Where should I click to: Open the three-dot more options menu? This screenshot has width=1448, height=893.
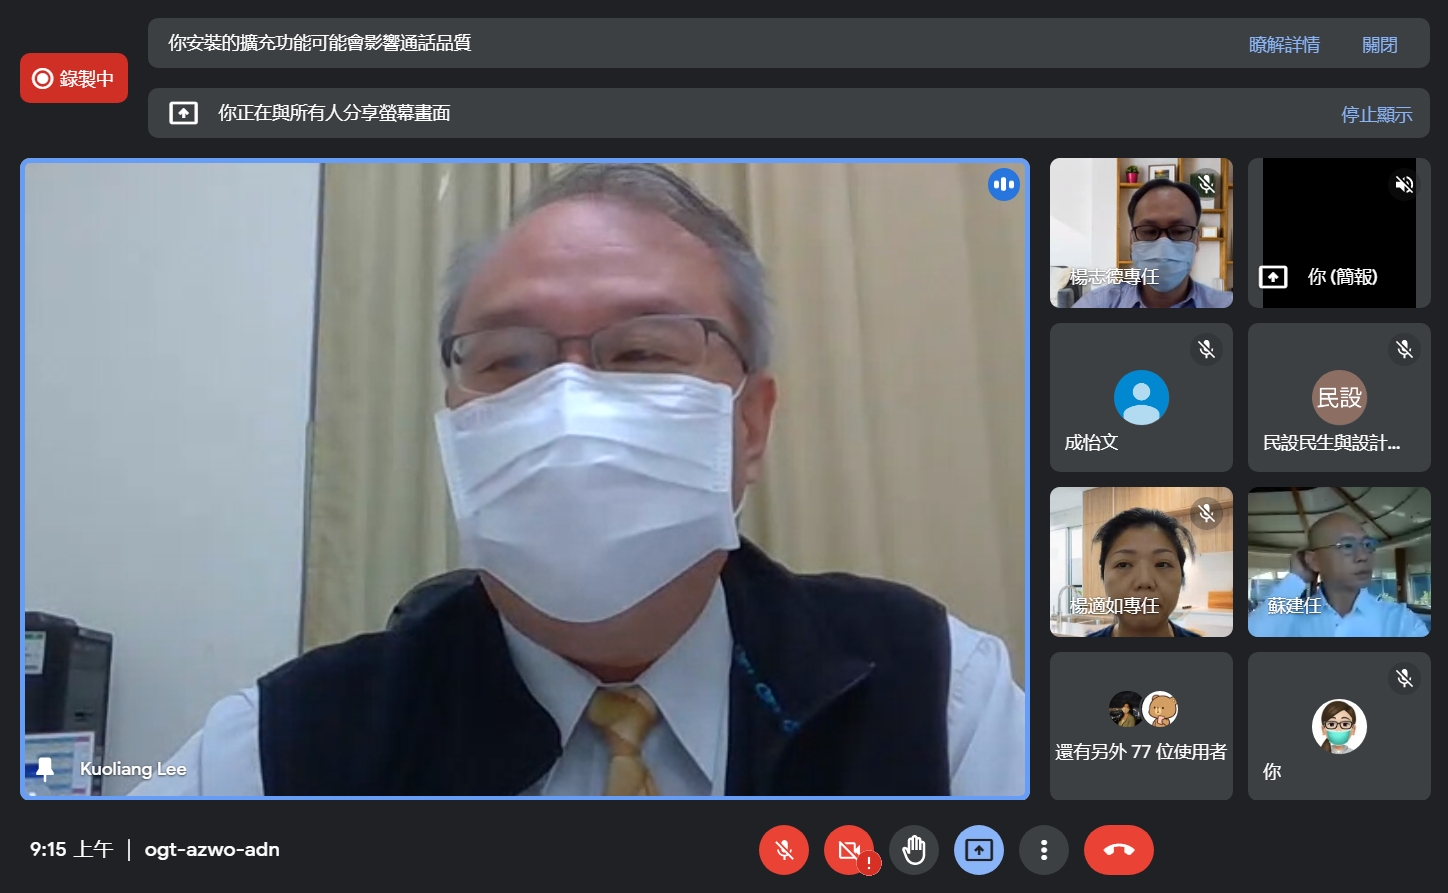1044,850
